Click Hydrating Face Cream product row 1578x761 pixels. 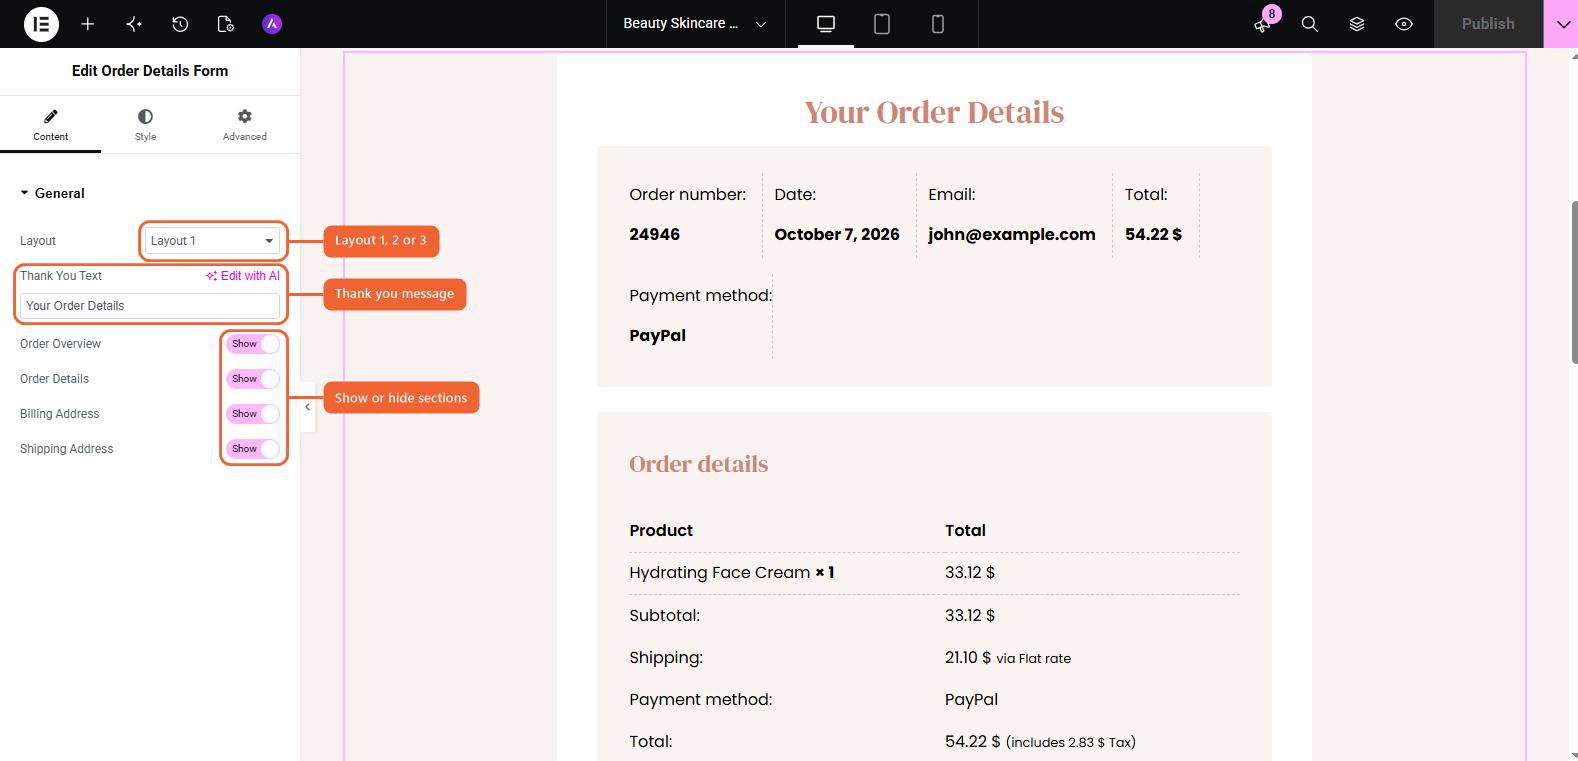(x=934, y=573)
